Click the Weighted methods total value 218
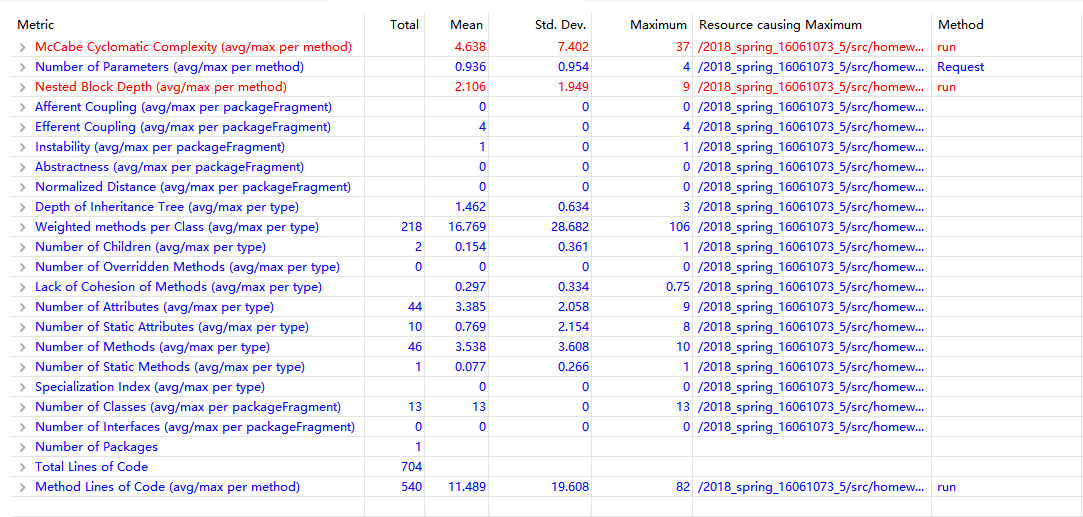The height and width of the screenshot is (517, 1083). point(410,227)
